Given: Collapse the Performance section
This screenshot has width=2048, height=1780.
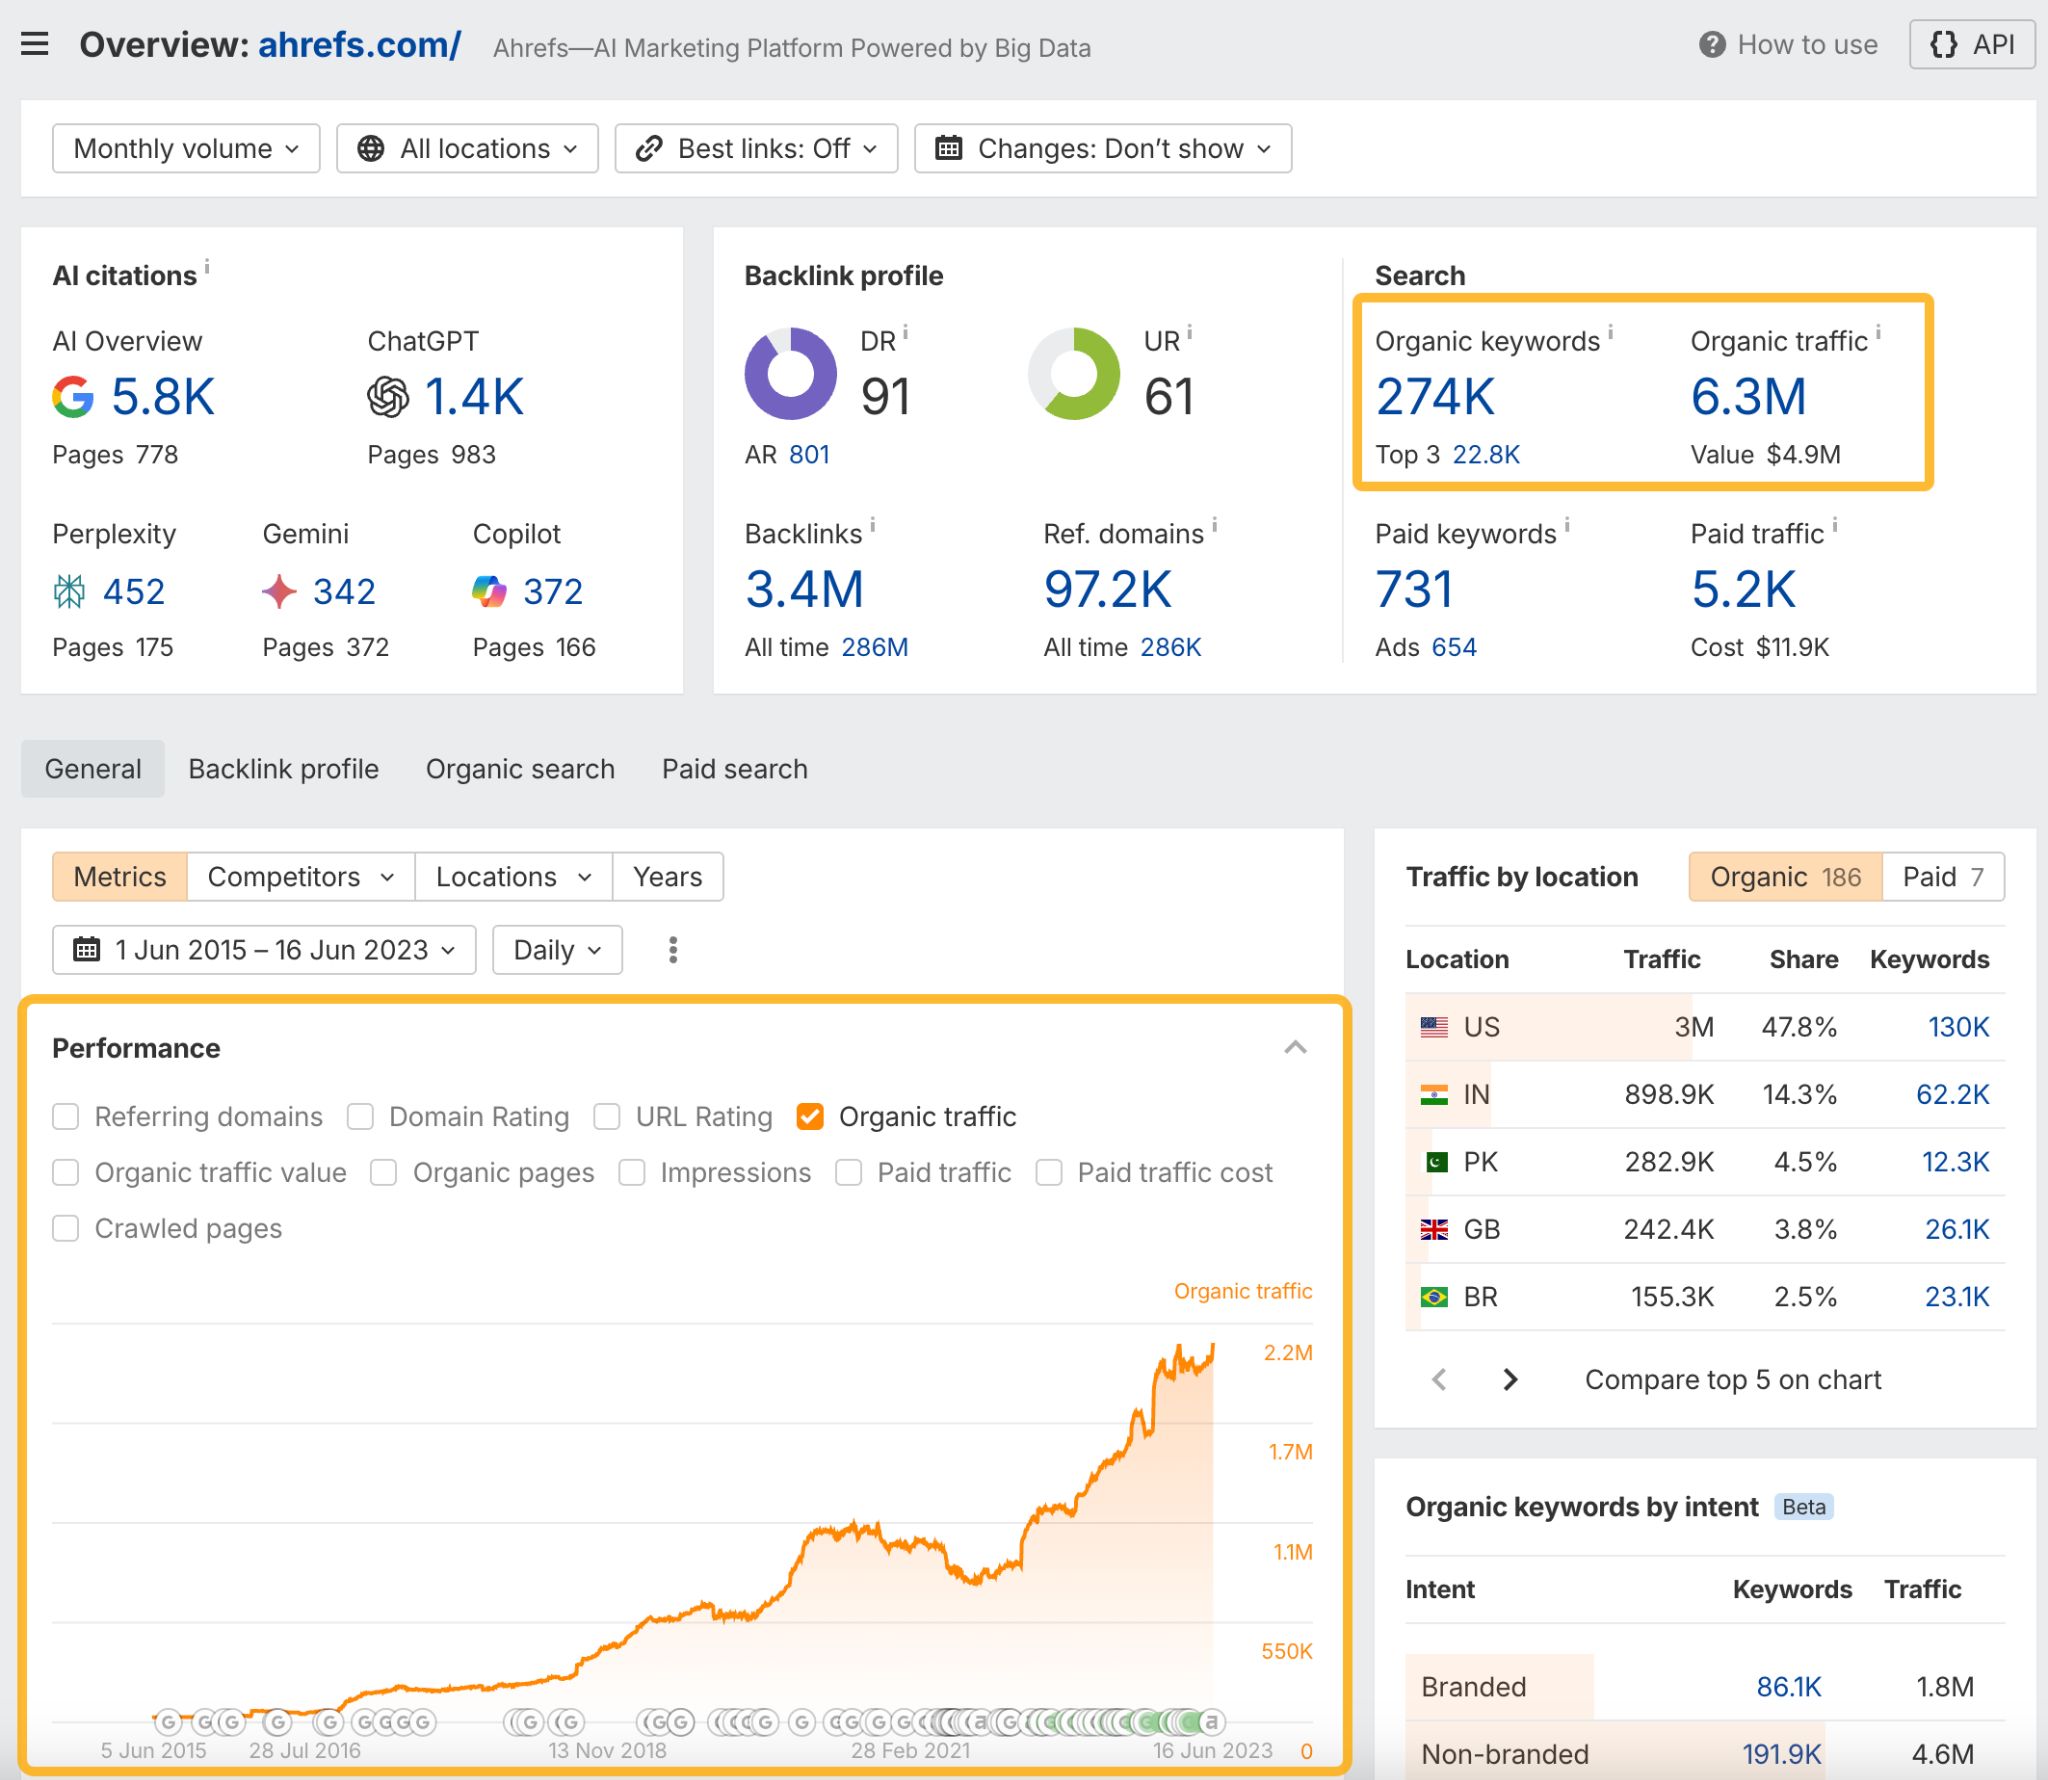Looking at the screenshot, I should coord(1294,1047).
